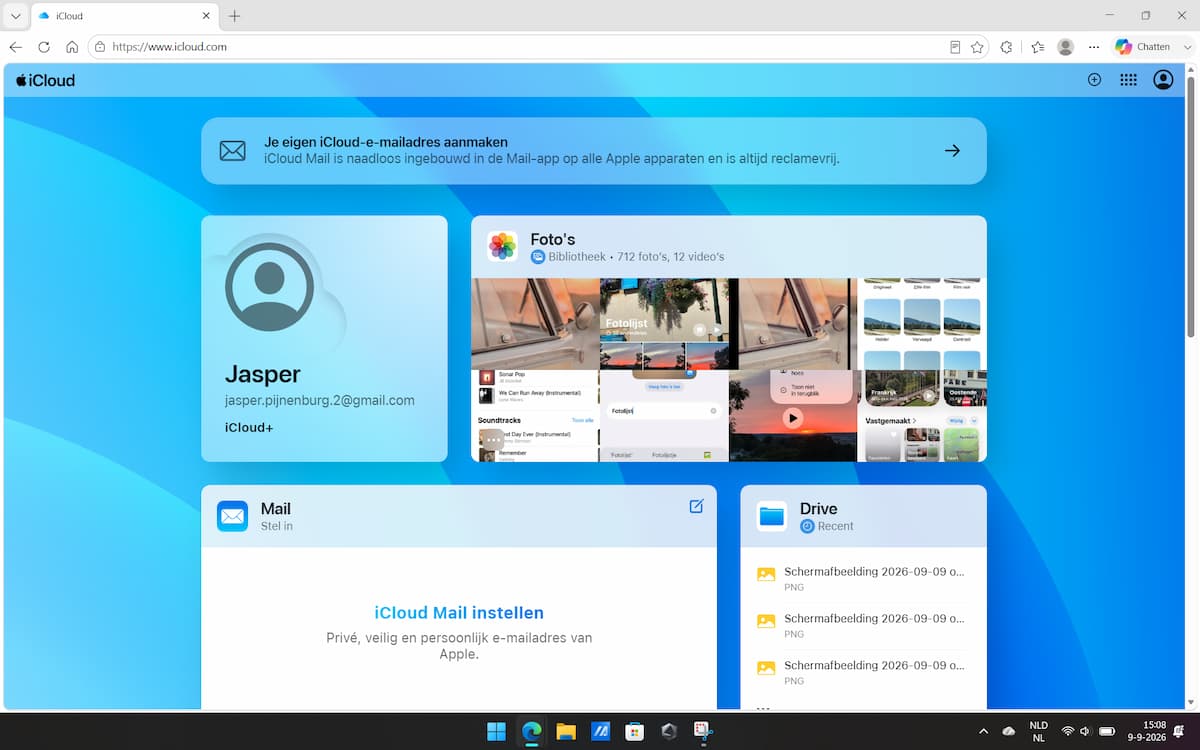Refresh the current page
The height and width of the screenshot is (750, 1200).
point(44,47)
